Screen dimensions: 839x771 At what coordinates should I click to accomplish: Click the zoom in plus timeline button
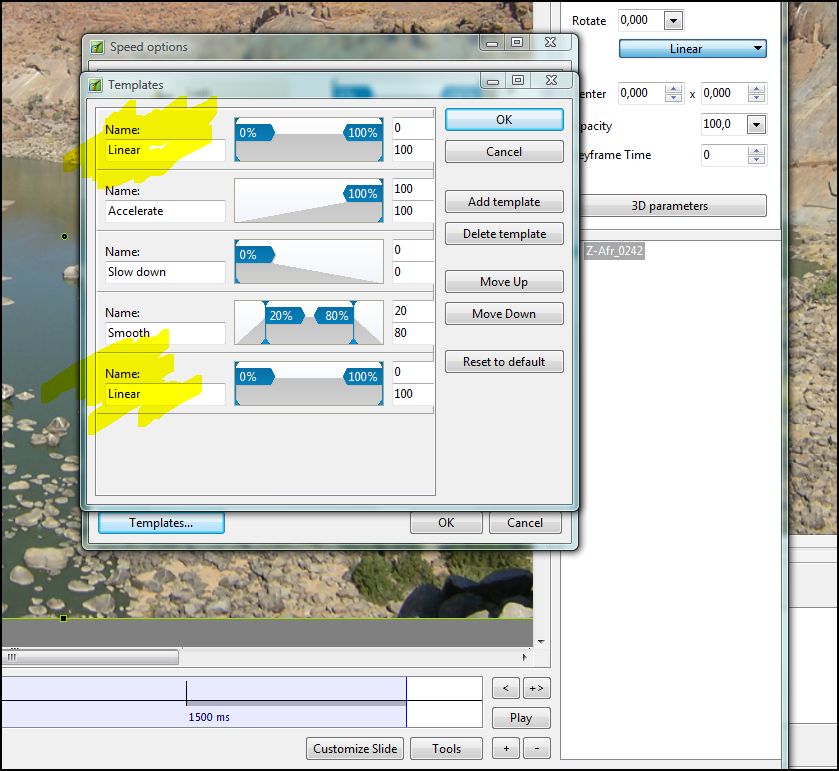506,748
